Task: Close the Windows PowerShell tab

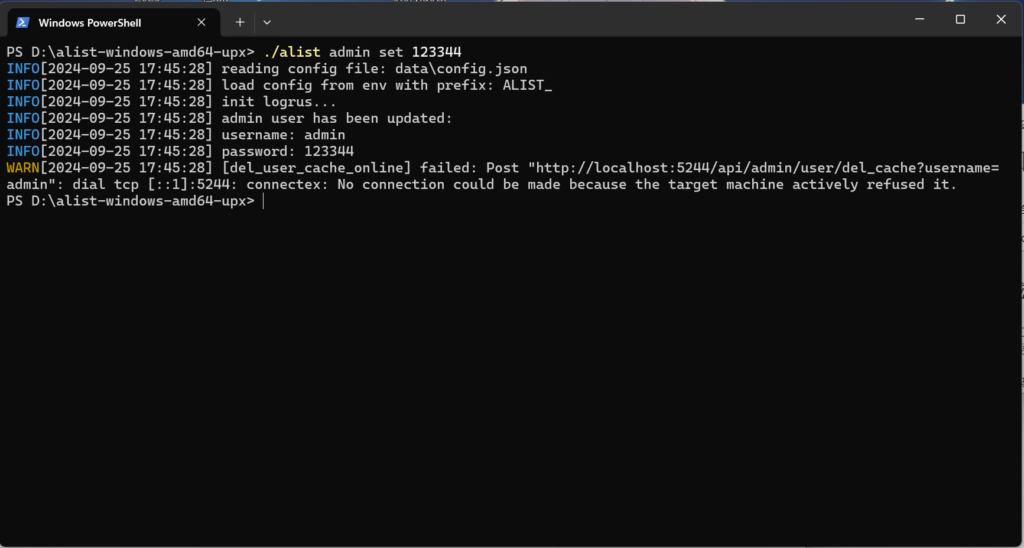Action: [201, 22]
